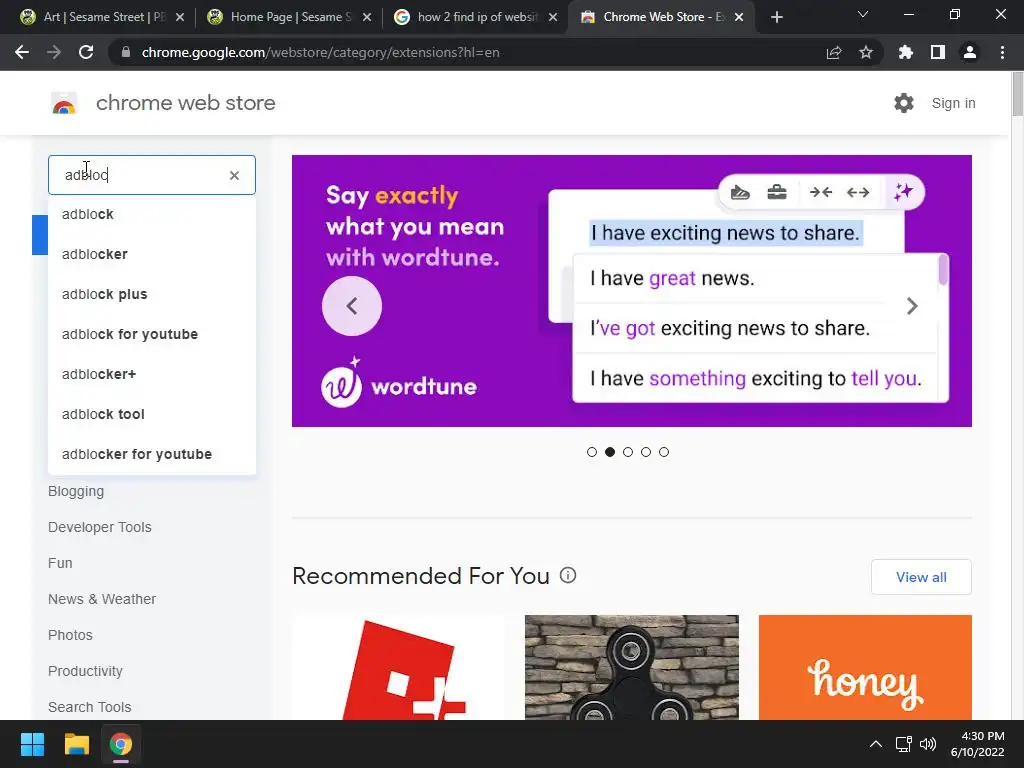Screen dimensions: 1024x768
Task: Go to previous banner slide
Action: pyautogui.click(x=351, y=306)
